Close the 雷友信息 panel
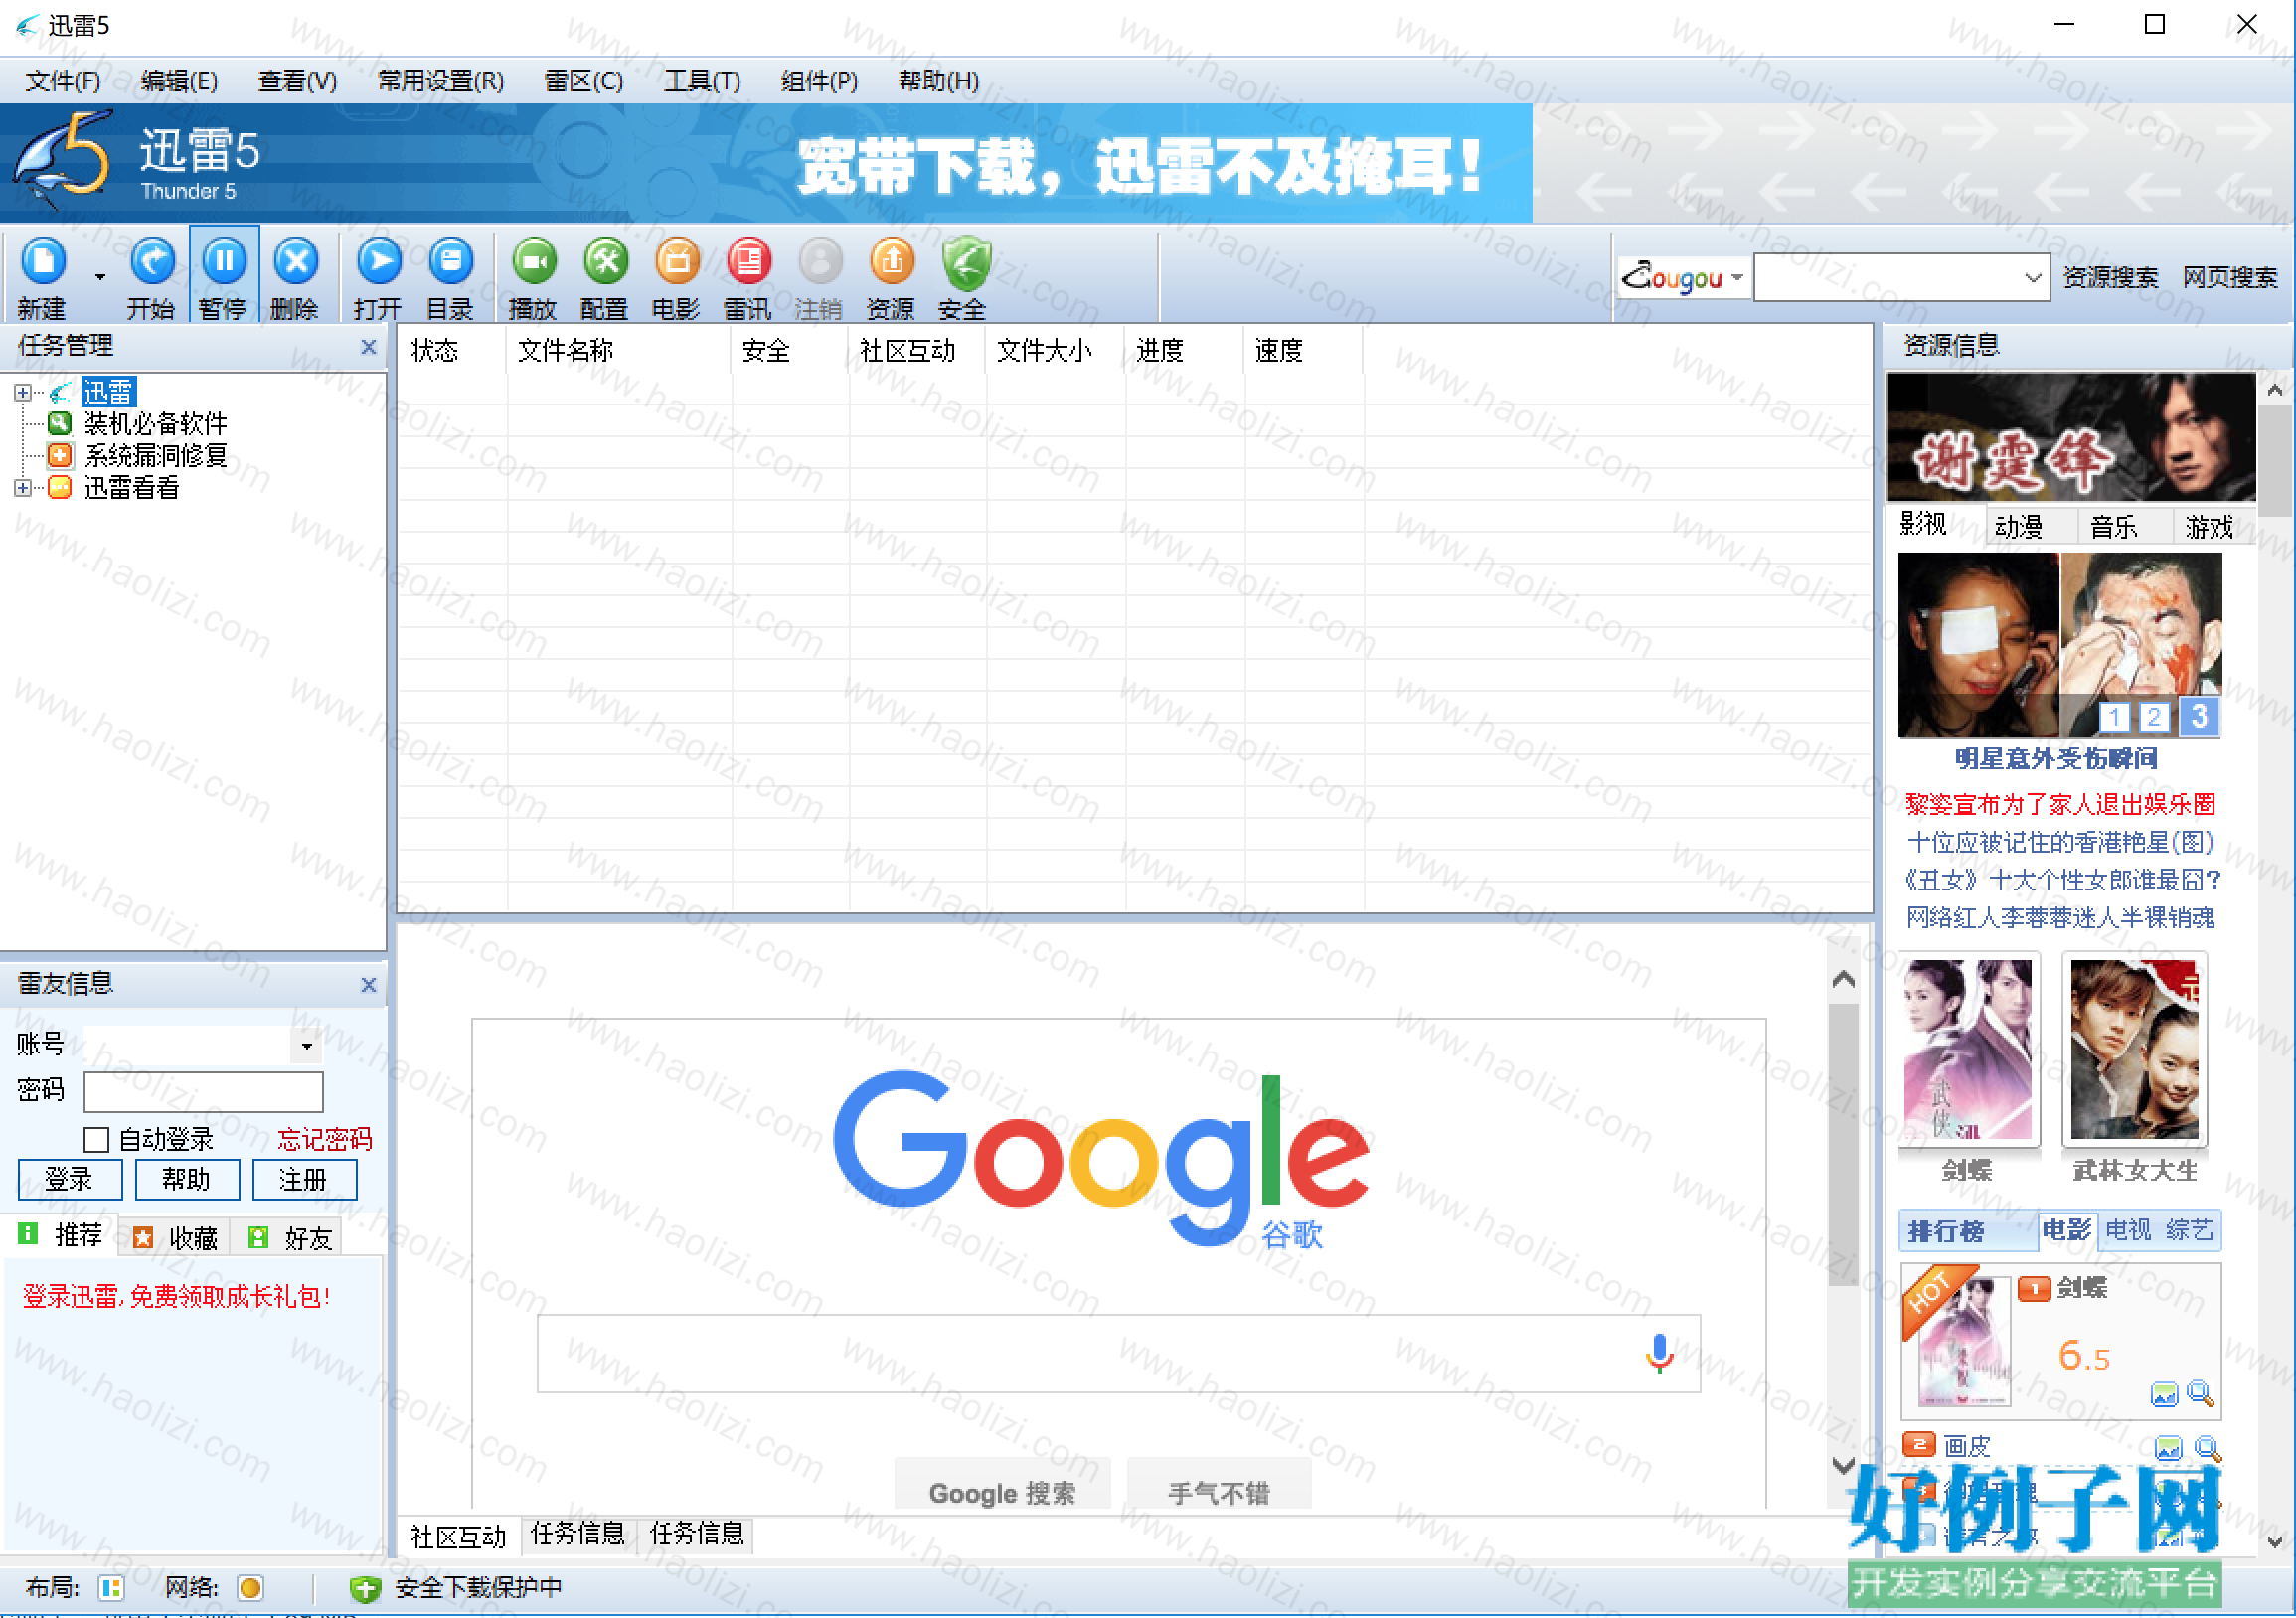This screenshot has width=2296, height=1618. [368, 985]
